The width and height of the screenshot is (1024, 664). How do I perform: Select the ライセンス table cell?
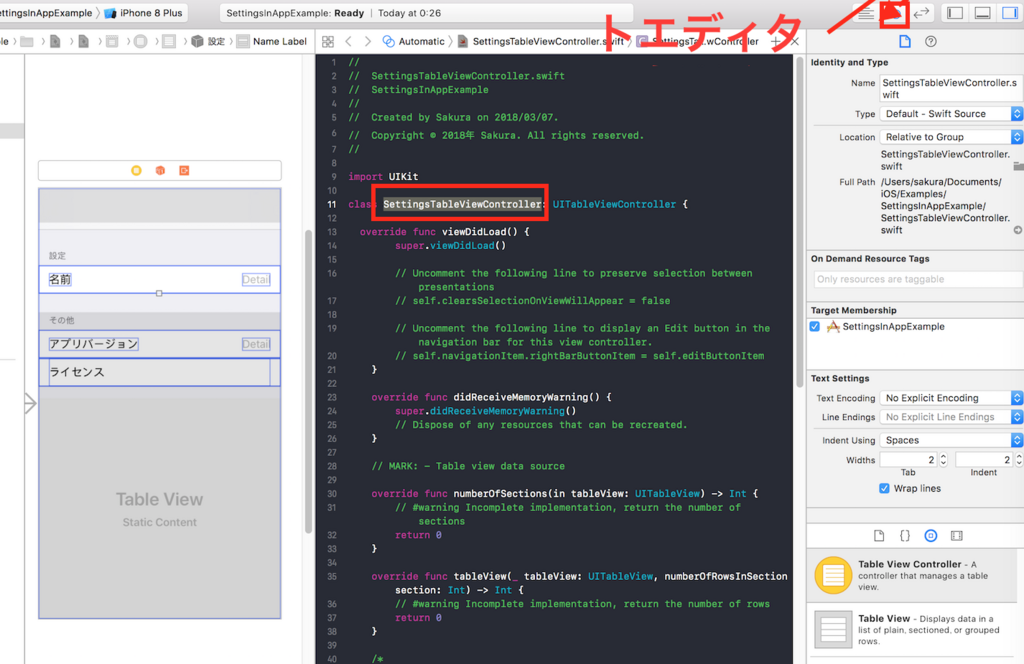tap(159, 372)
